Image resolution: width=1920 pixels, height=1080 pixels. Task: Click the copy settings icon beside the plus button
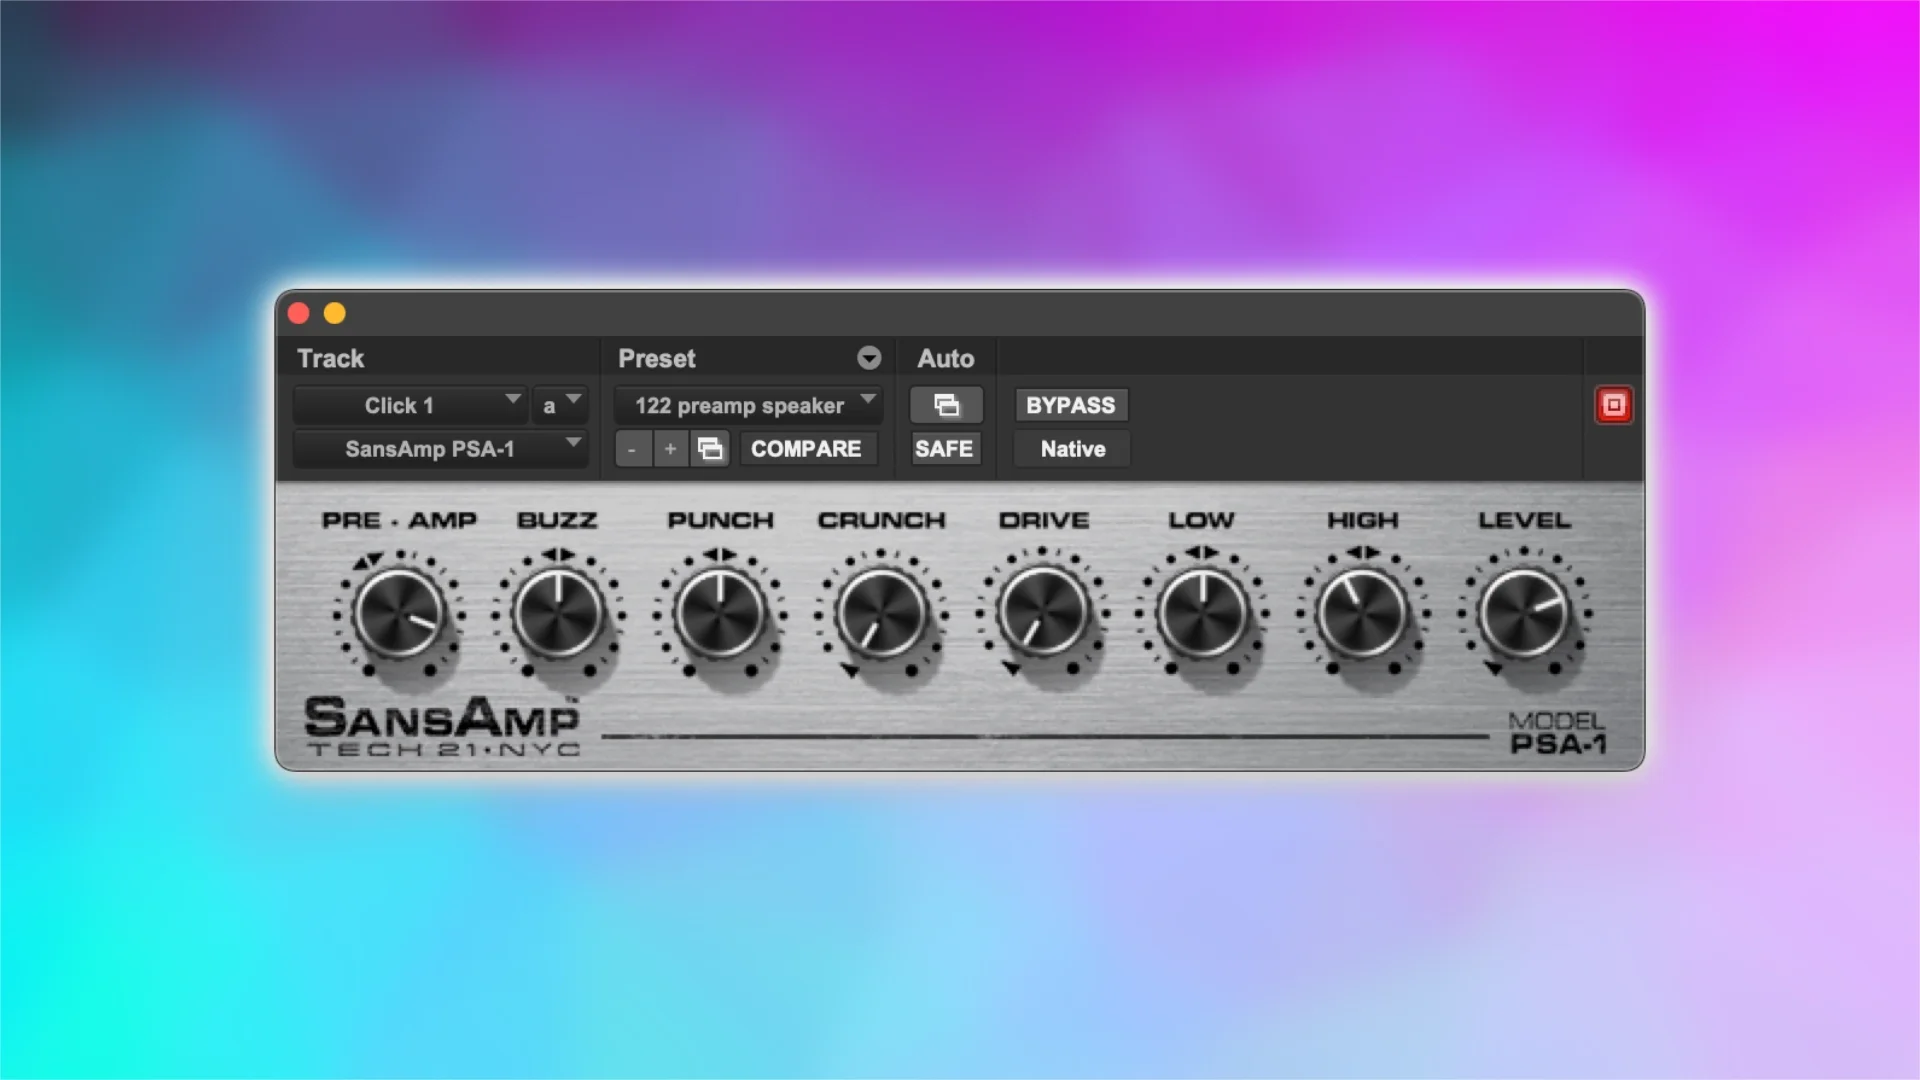click(x=710, y=449)
